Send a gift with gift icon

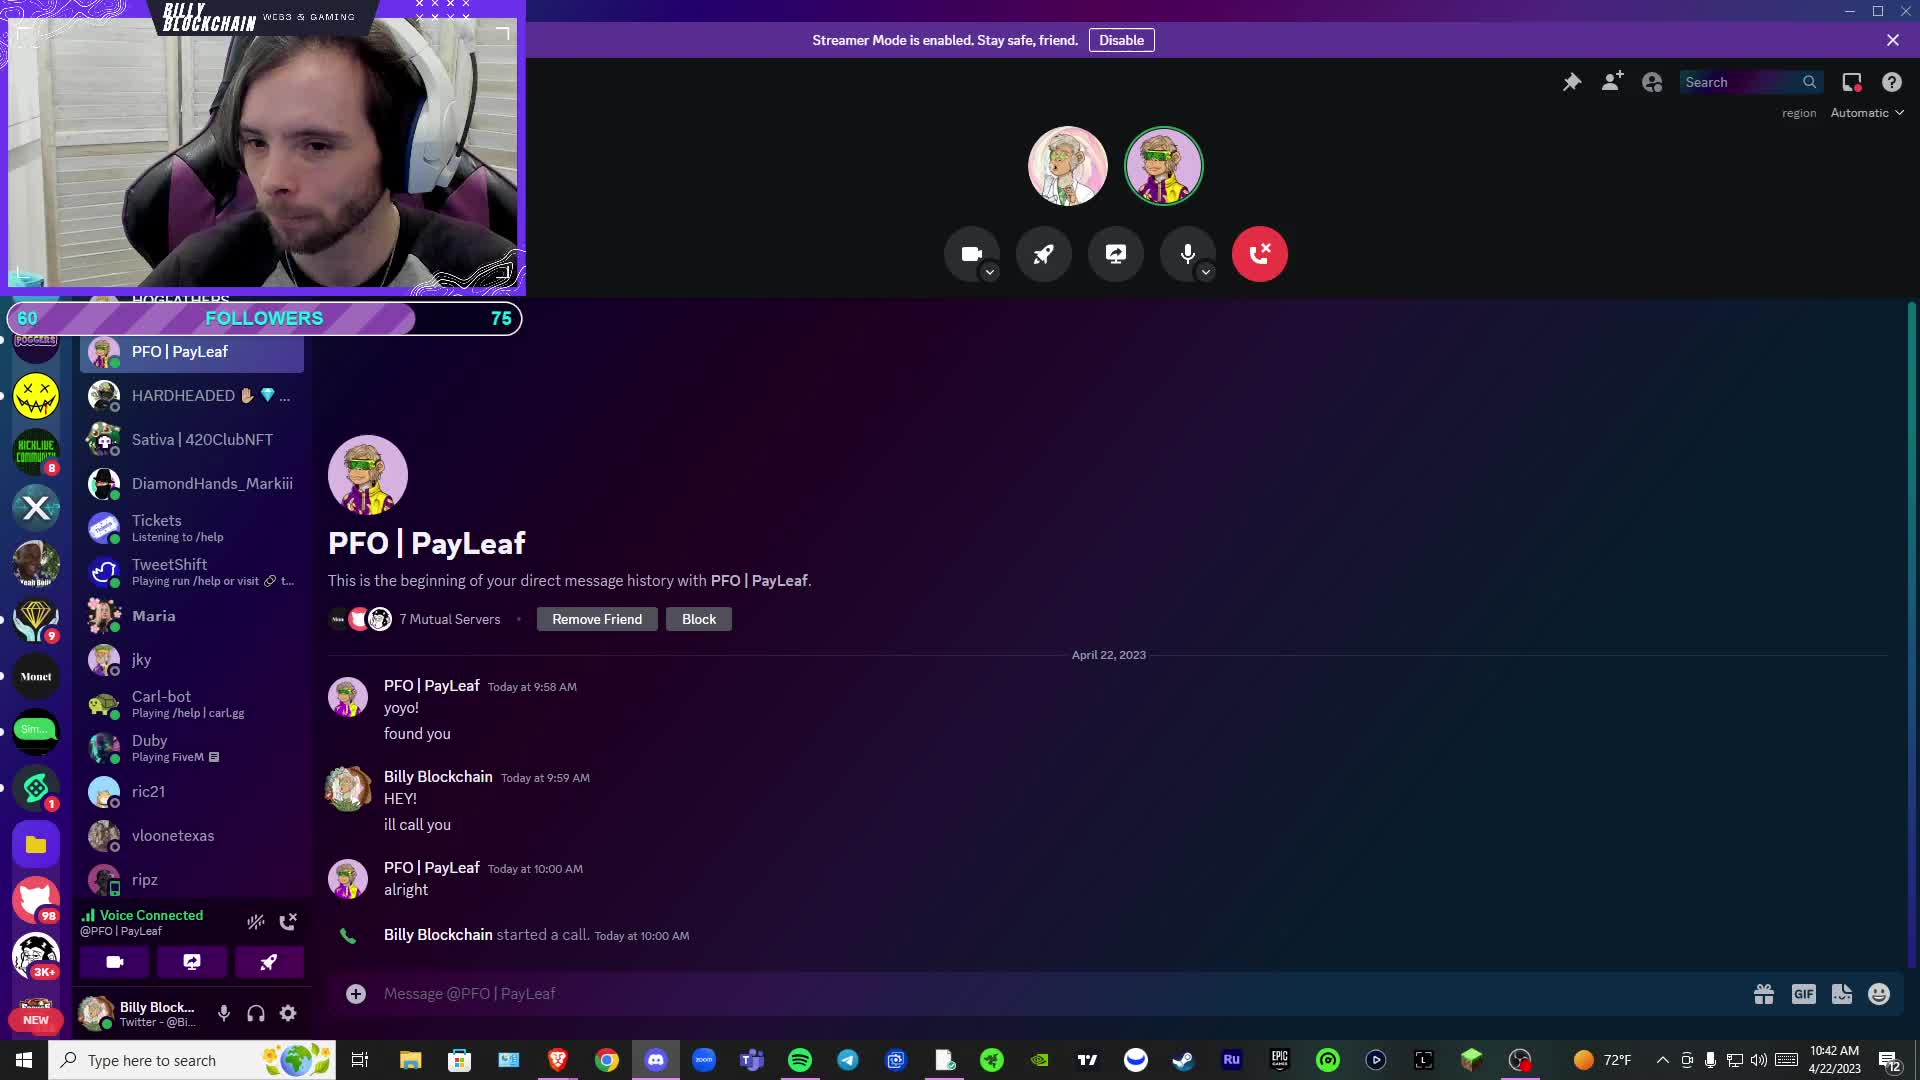[1764, 993]
